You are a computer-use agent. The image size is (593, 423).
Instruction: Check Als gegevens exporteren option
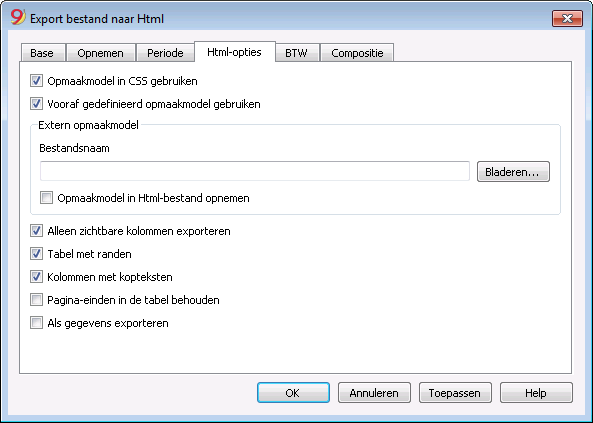36,323
